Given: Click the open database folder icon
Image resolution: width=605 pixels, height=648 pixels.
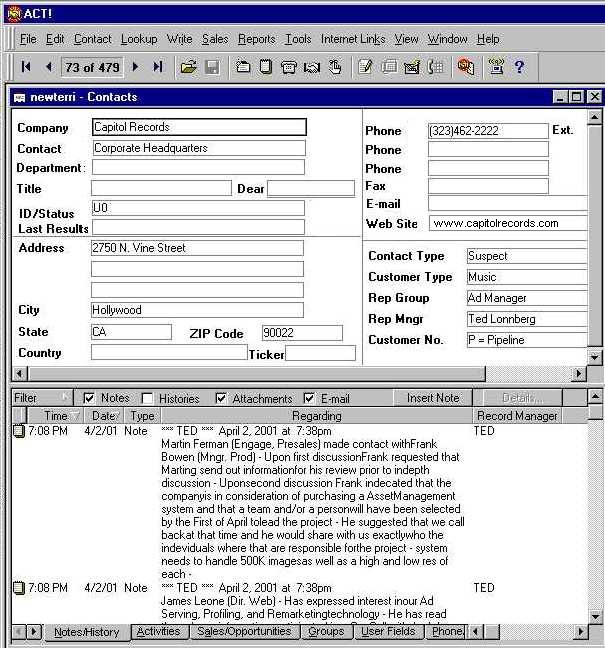Looking at the screenshot, I should 188,67.
